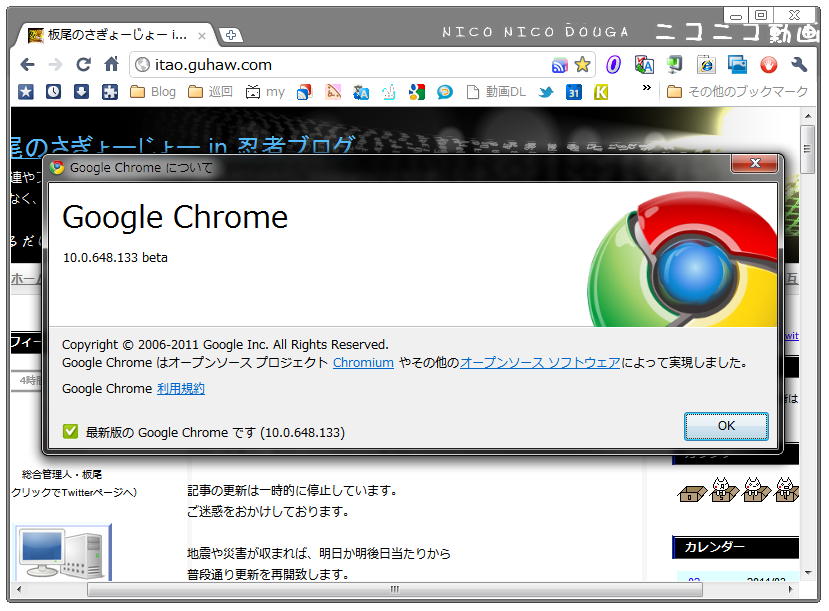Click the pink compass-drawing bookmark icon
Image resolution: width=829 pixels, height=611 pixels.
tap(333, 92)
